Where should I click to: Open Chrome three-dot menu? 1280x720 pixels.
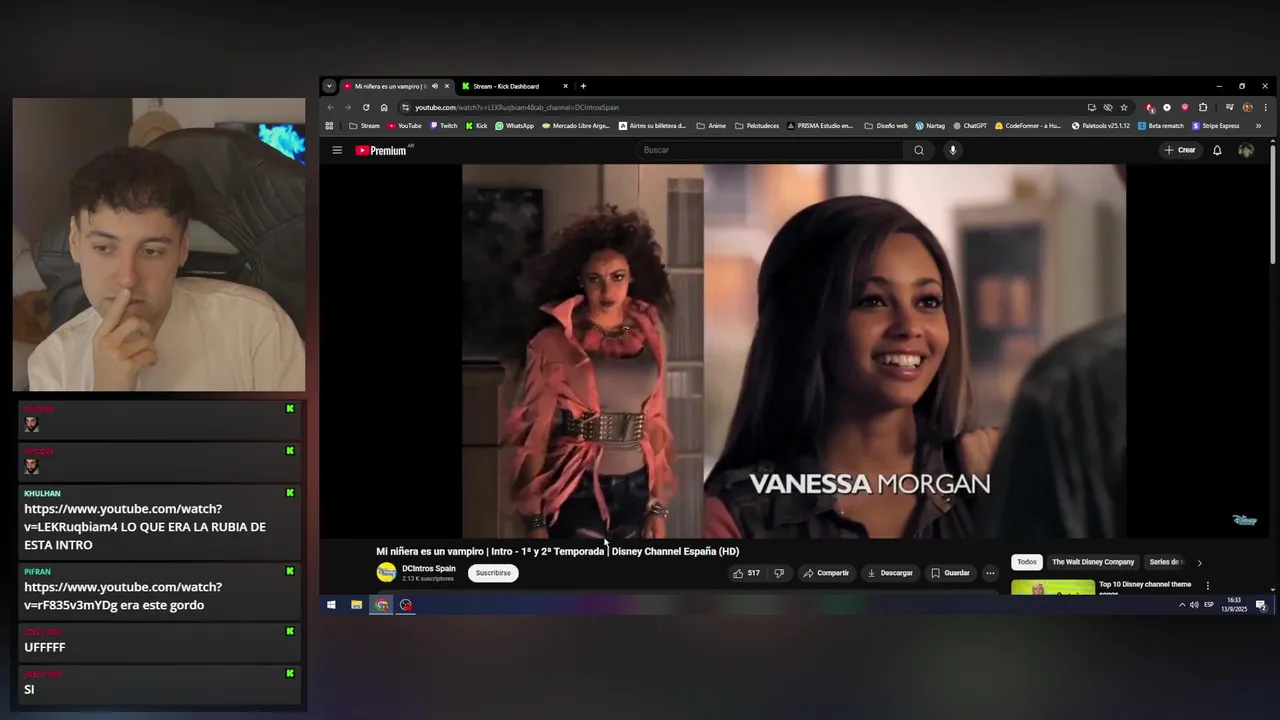pos(1265,107)
